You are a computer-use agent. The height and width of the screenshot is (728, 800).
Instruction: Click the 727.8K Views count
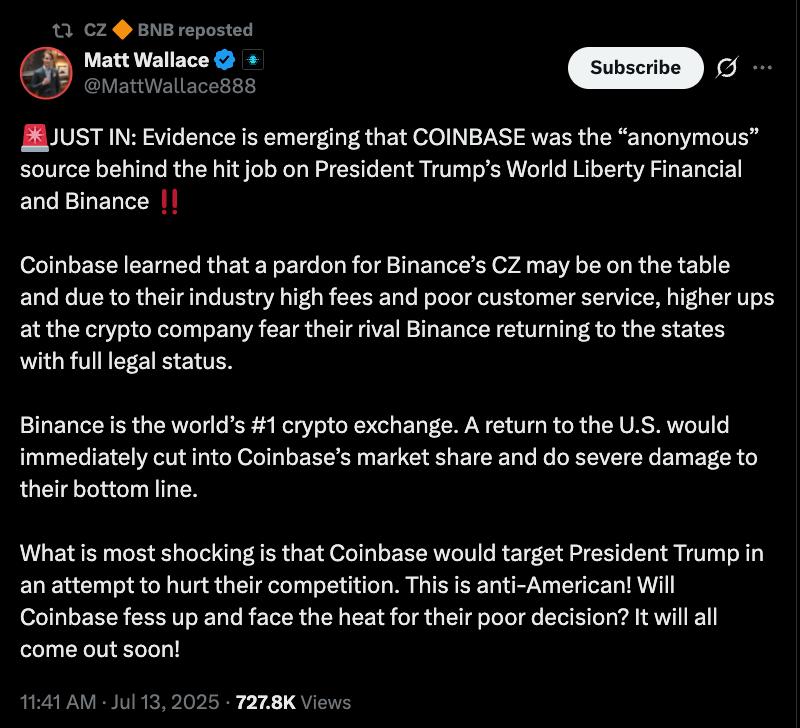(x=290, y=702)
